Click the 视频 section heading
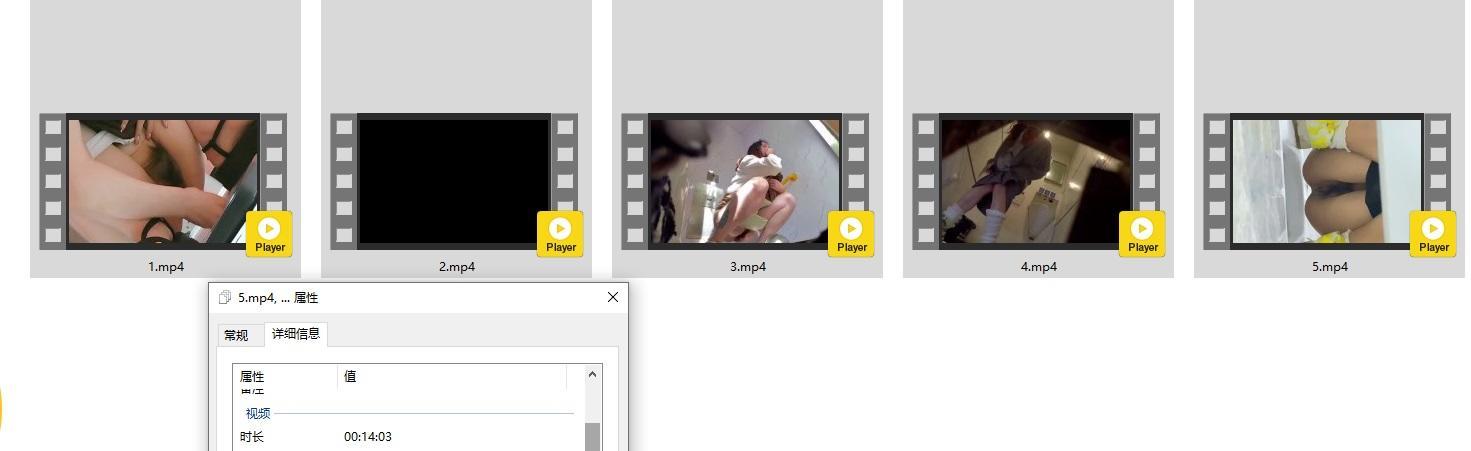This screenshot has width=1471, height=451. click(258, 413)
